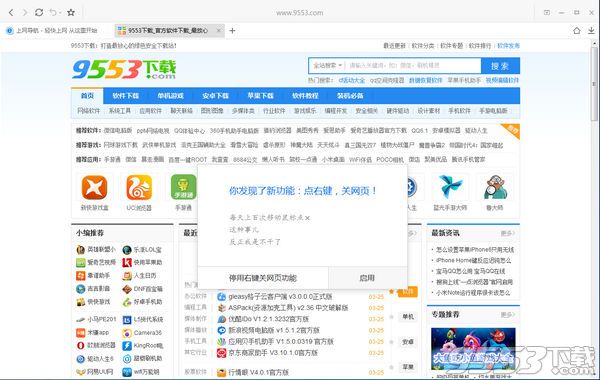The width and height of the screenshot is (600, 380).
Task: Open the 鲁大师 app icon
Action: (495, 187)
